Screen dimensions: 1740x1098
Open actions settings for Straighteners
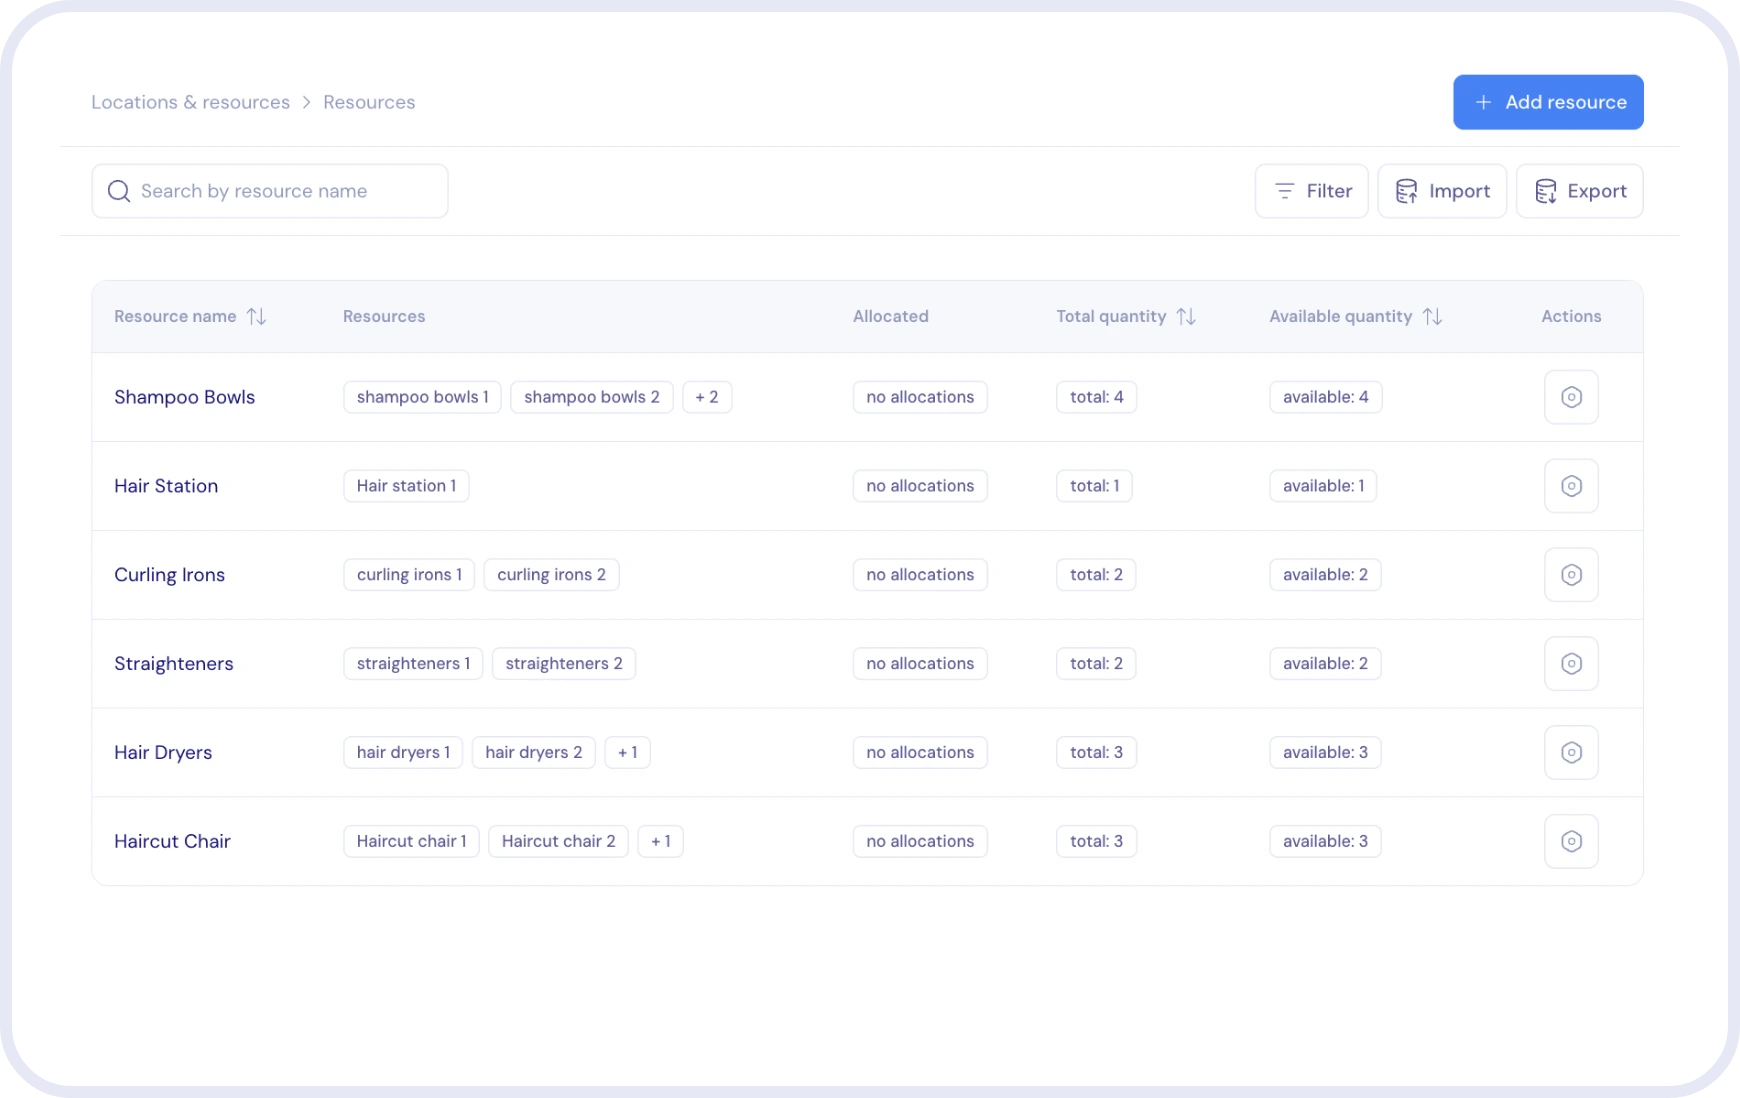pyautogui.click(x=1570, y=663)
